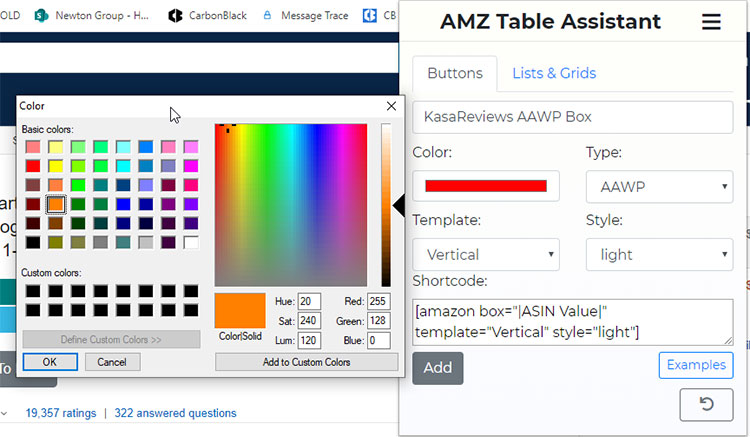The height and width of the screenshot is (437, 750).
Task: Open the AMZ Table Assistant hamburger menu
Action: point(711,22)
